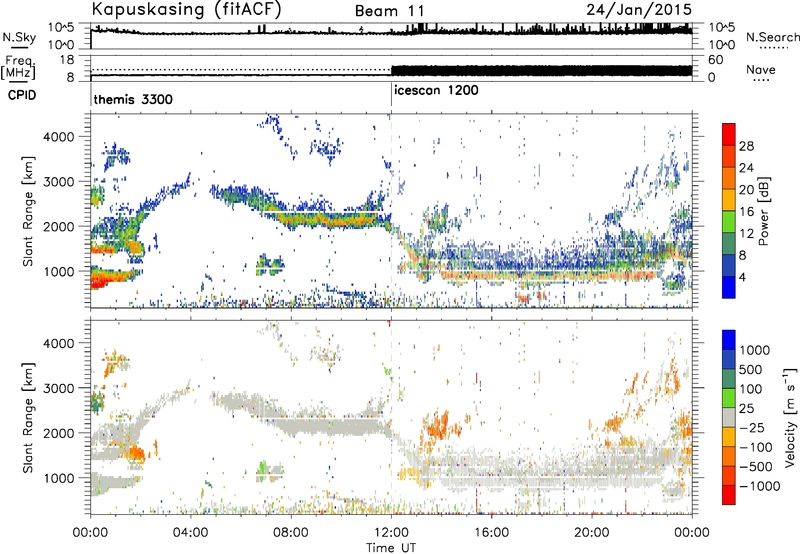Click the CPID marker line beside themis 3300
Screen dimensions: 800x554
coord(91,95)
